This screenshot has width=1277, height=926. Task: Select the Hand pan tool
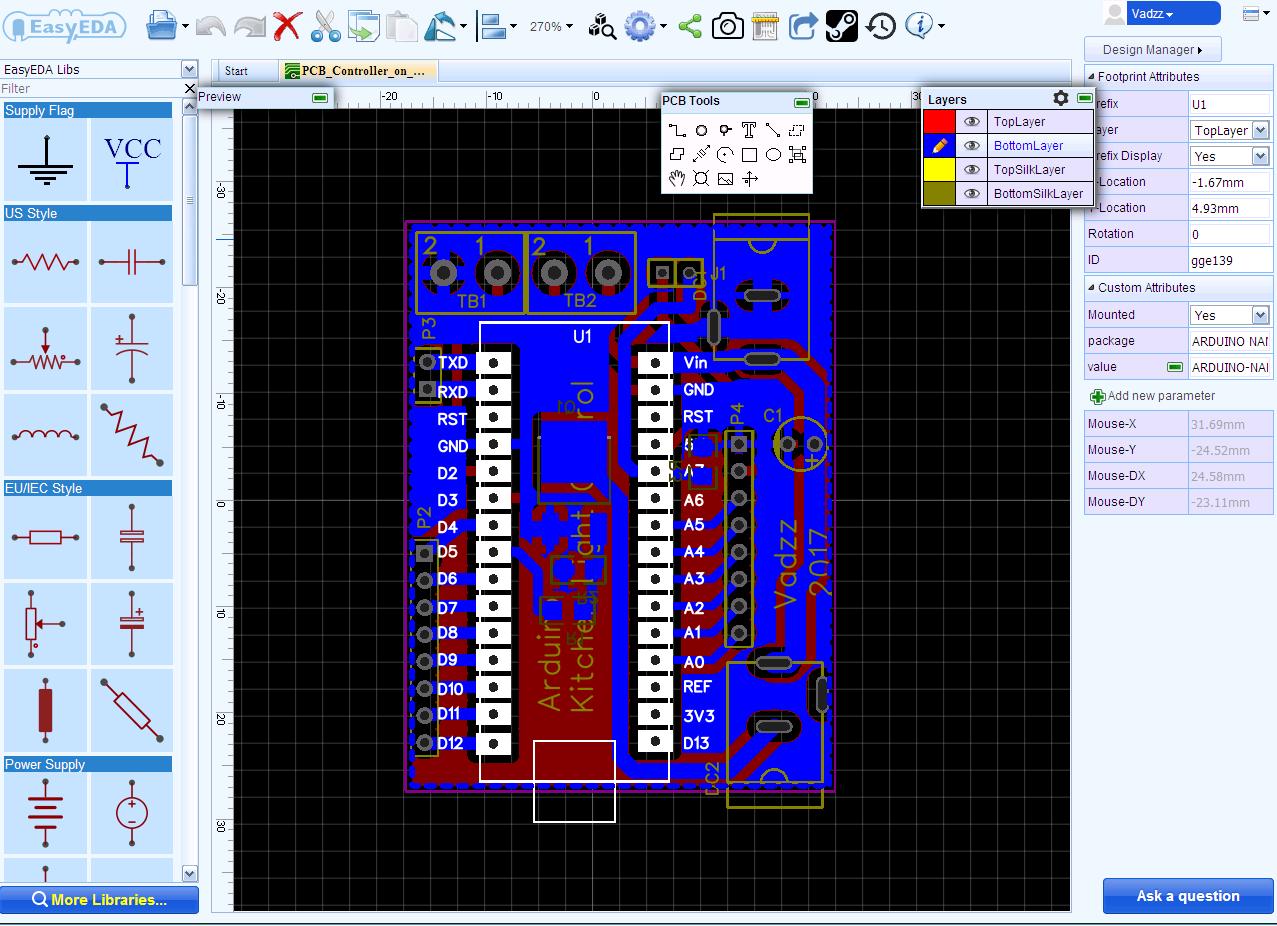pyautogui.click(x=677, y=178)
